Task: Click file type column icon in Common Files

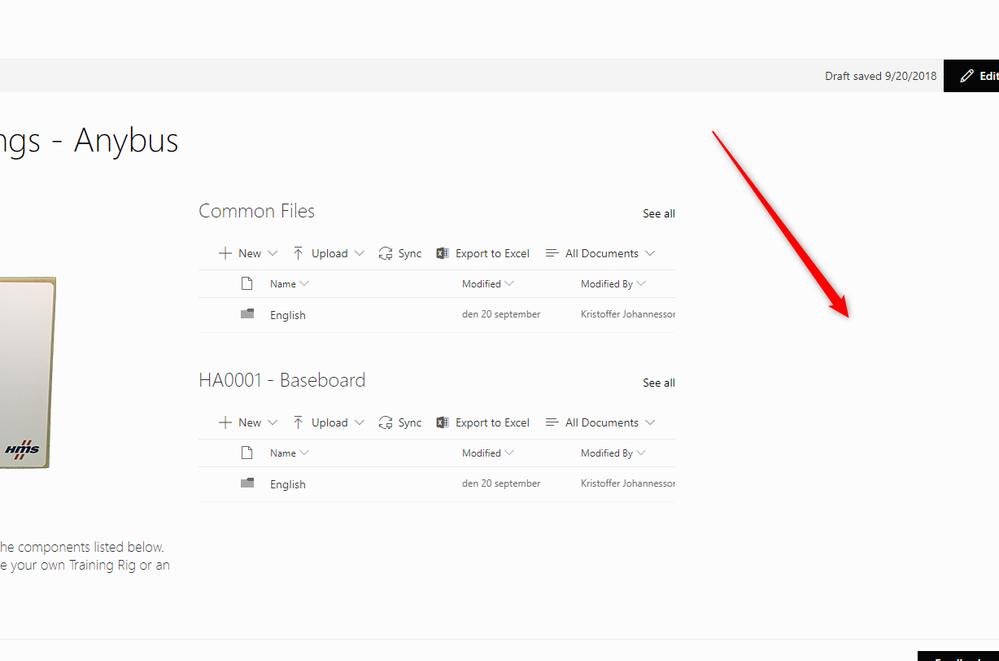Action: pos(247,284)
